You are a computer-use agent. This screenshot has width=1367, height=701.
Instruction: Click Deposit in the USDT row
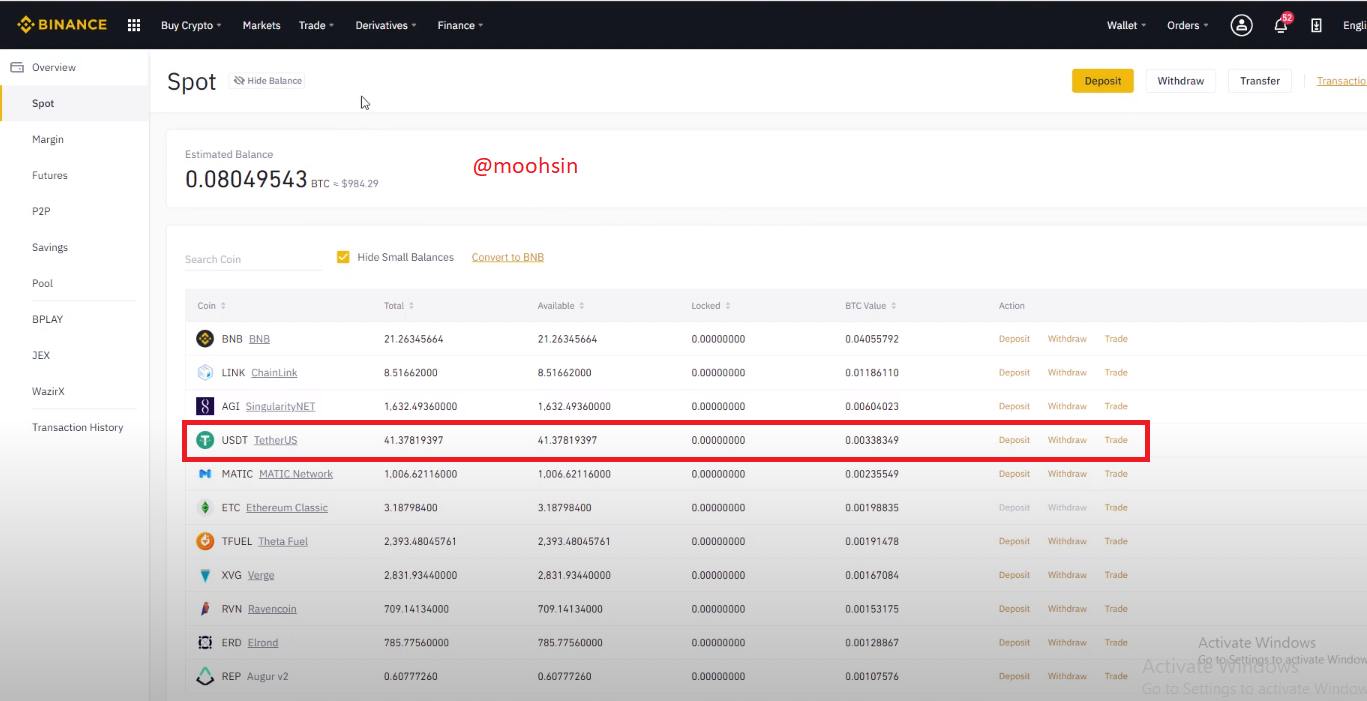tap(1014, 440)
